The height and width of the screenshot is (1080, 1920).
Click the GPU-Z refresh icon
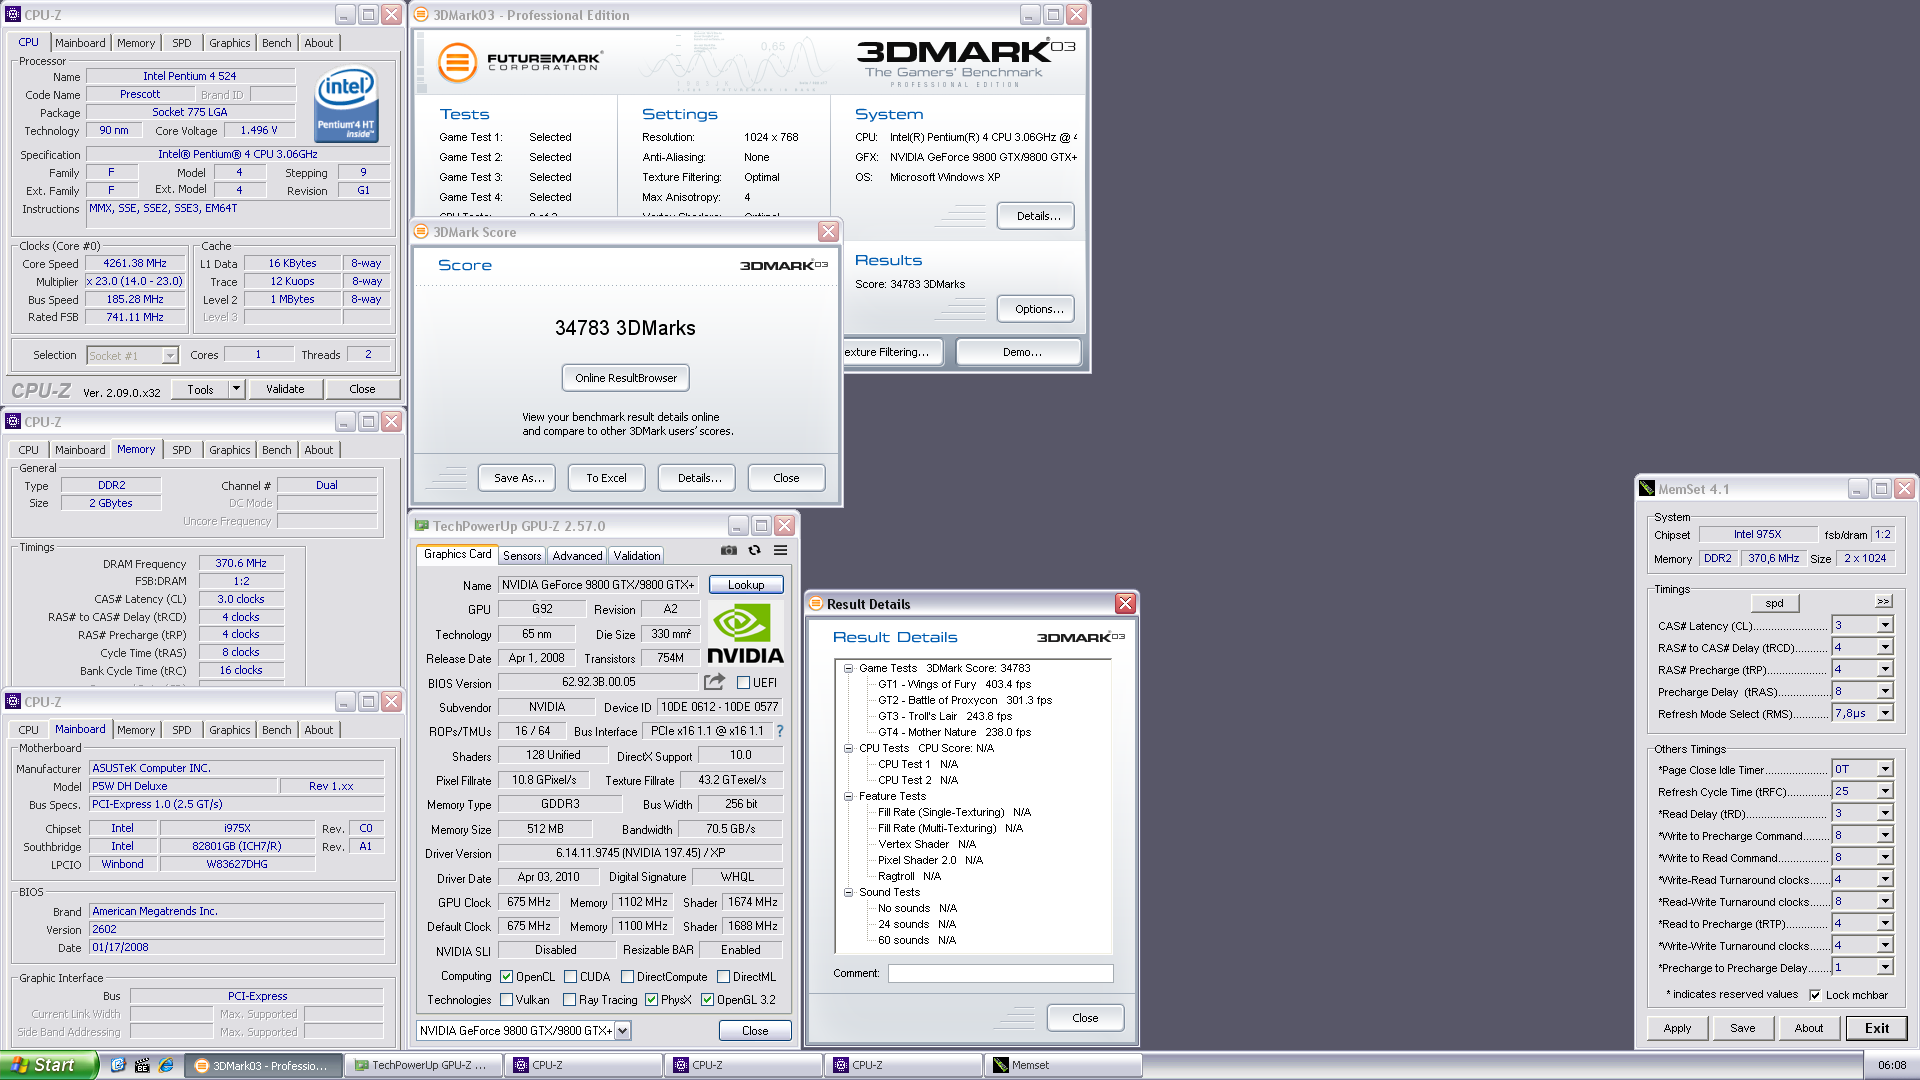755,550
